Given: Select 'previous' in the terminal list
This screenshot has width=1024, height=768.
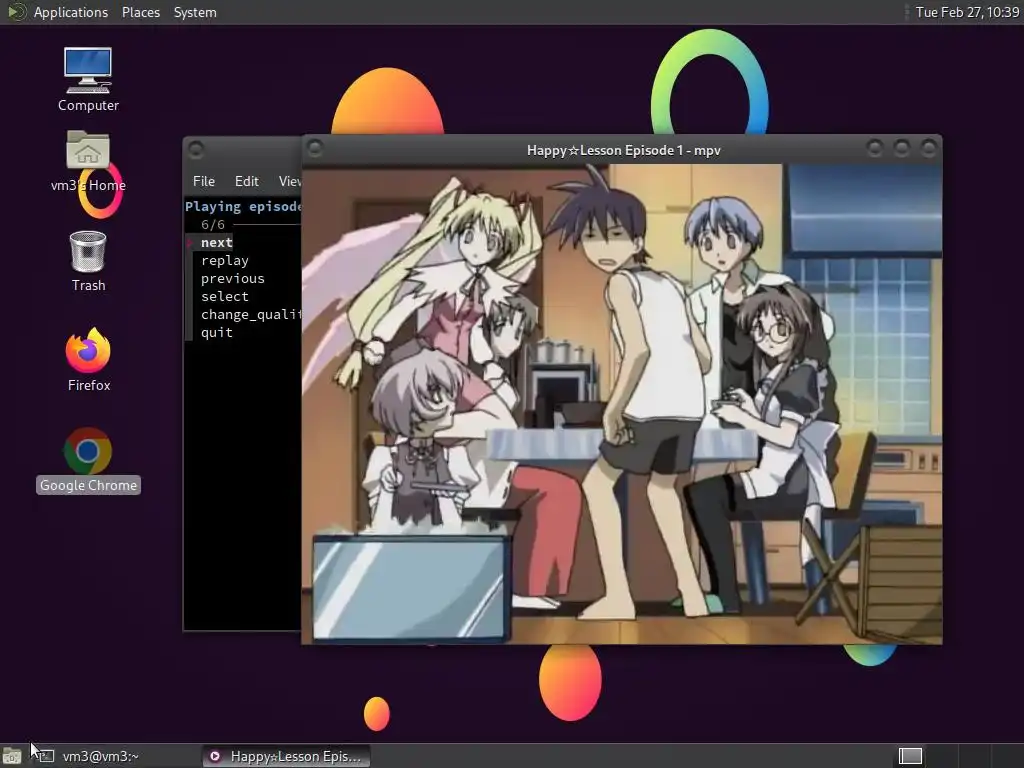Looking at the screenshot, I should 232,278.
